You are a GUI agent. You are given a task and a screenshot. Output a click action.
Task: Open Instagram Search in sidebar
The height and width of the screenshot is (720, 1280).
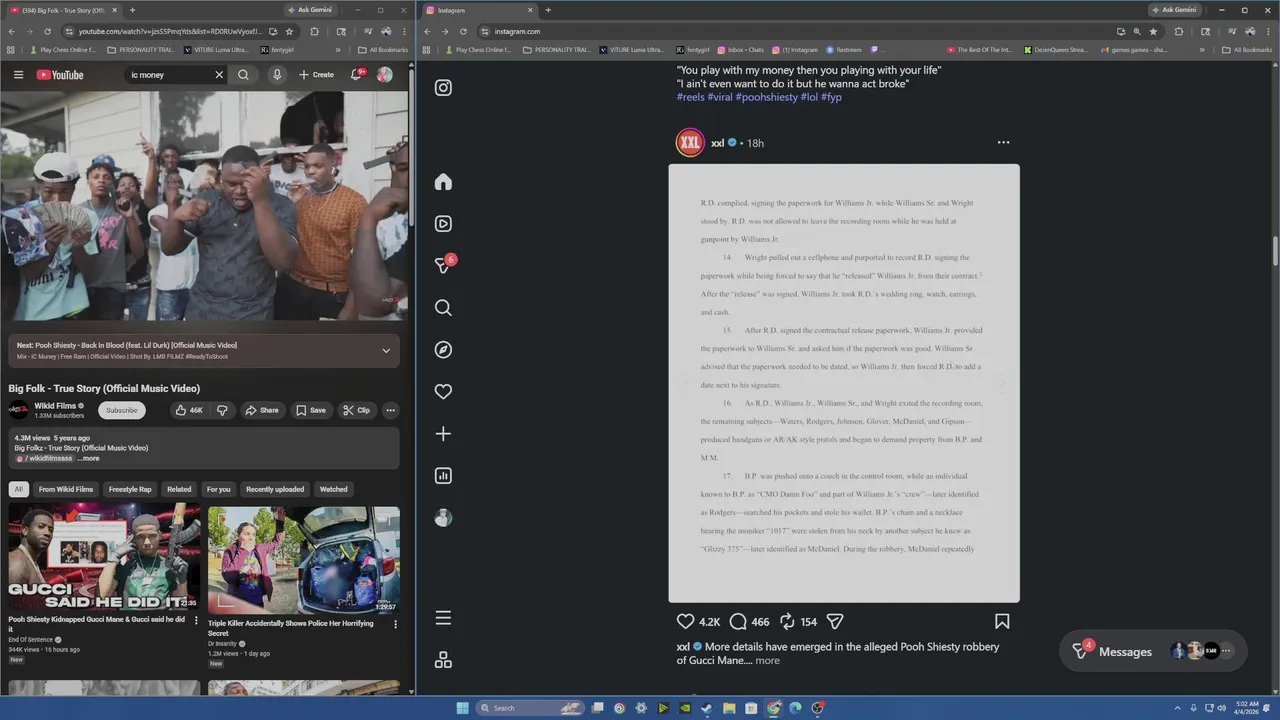pos(443,308)
